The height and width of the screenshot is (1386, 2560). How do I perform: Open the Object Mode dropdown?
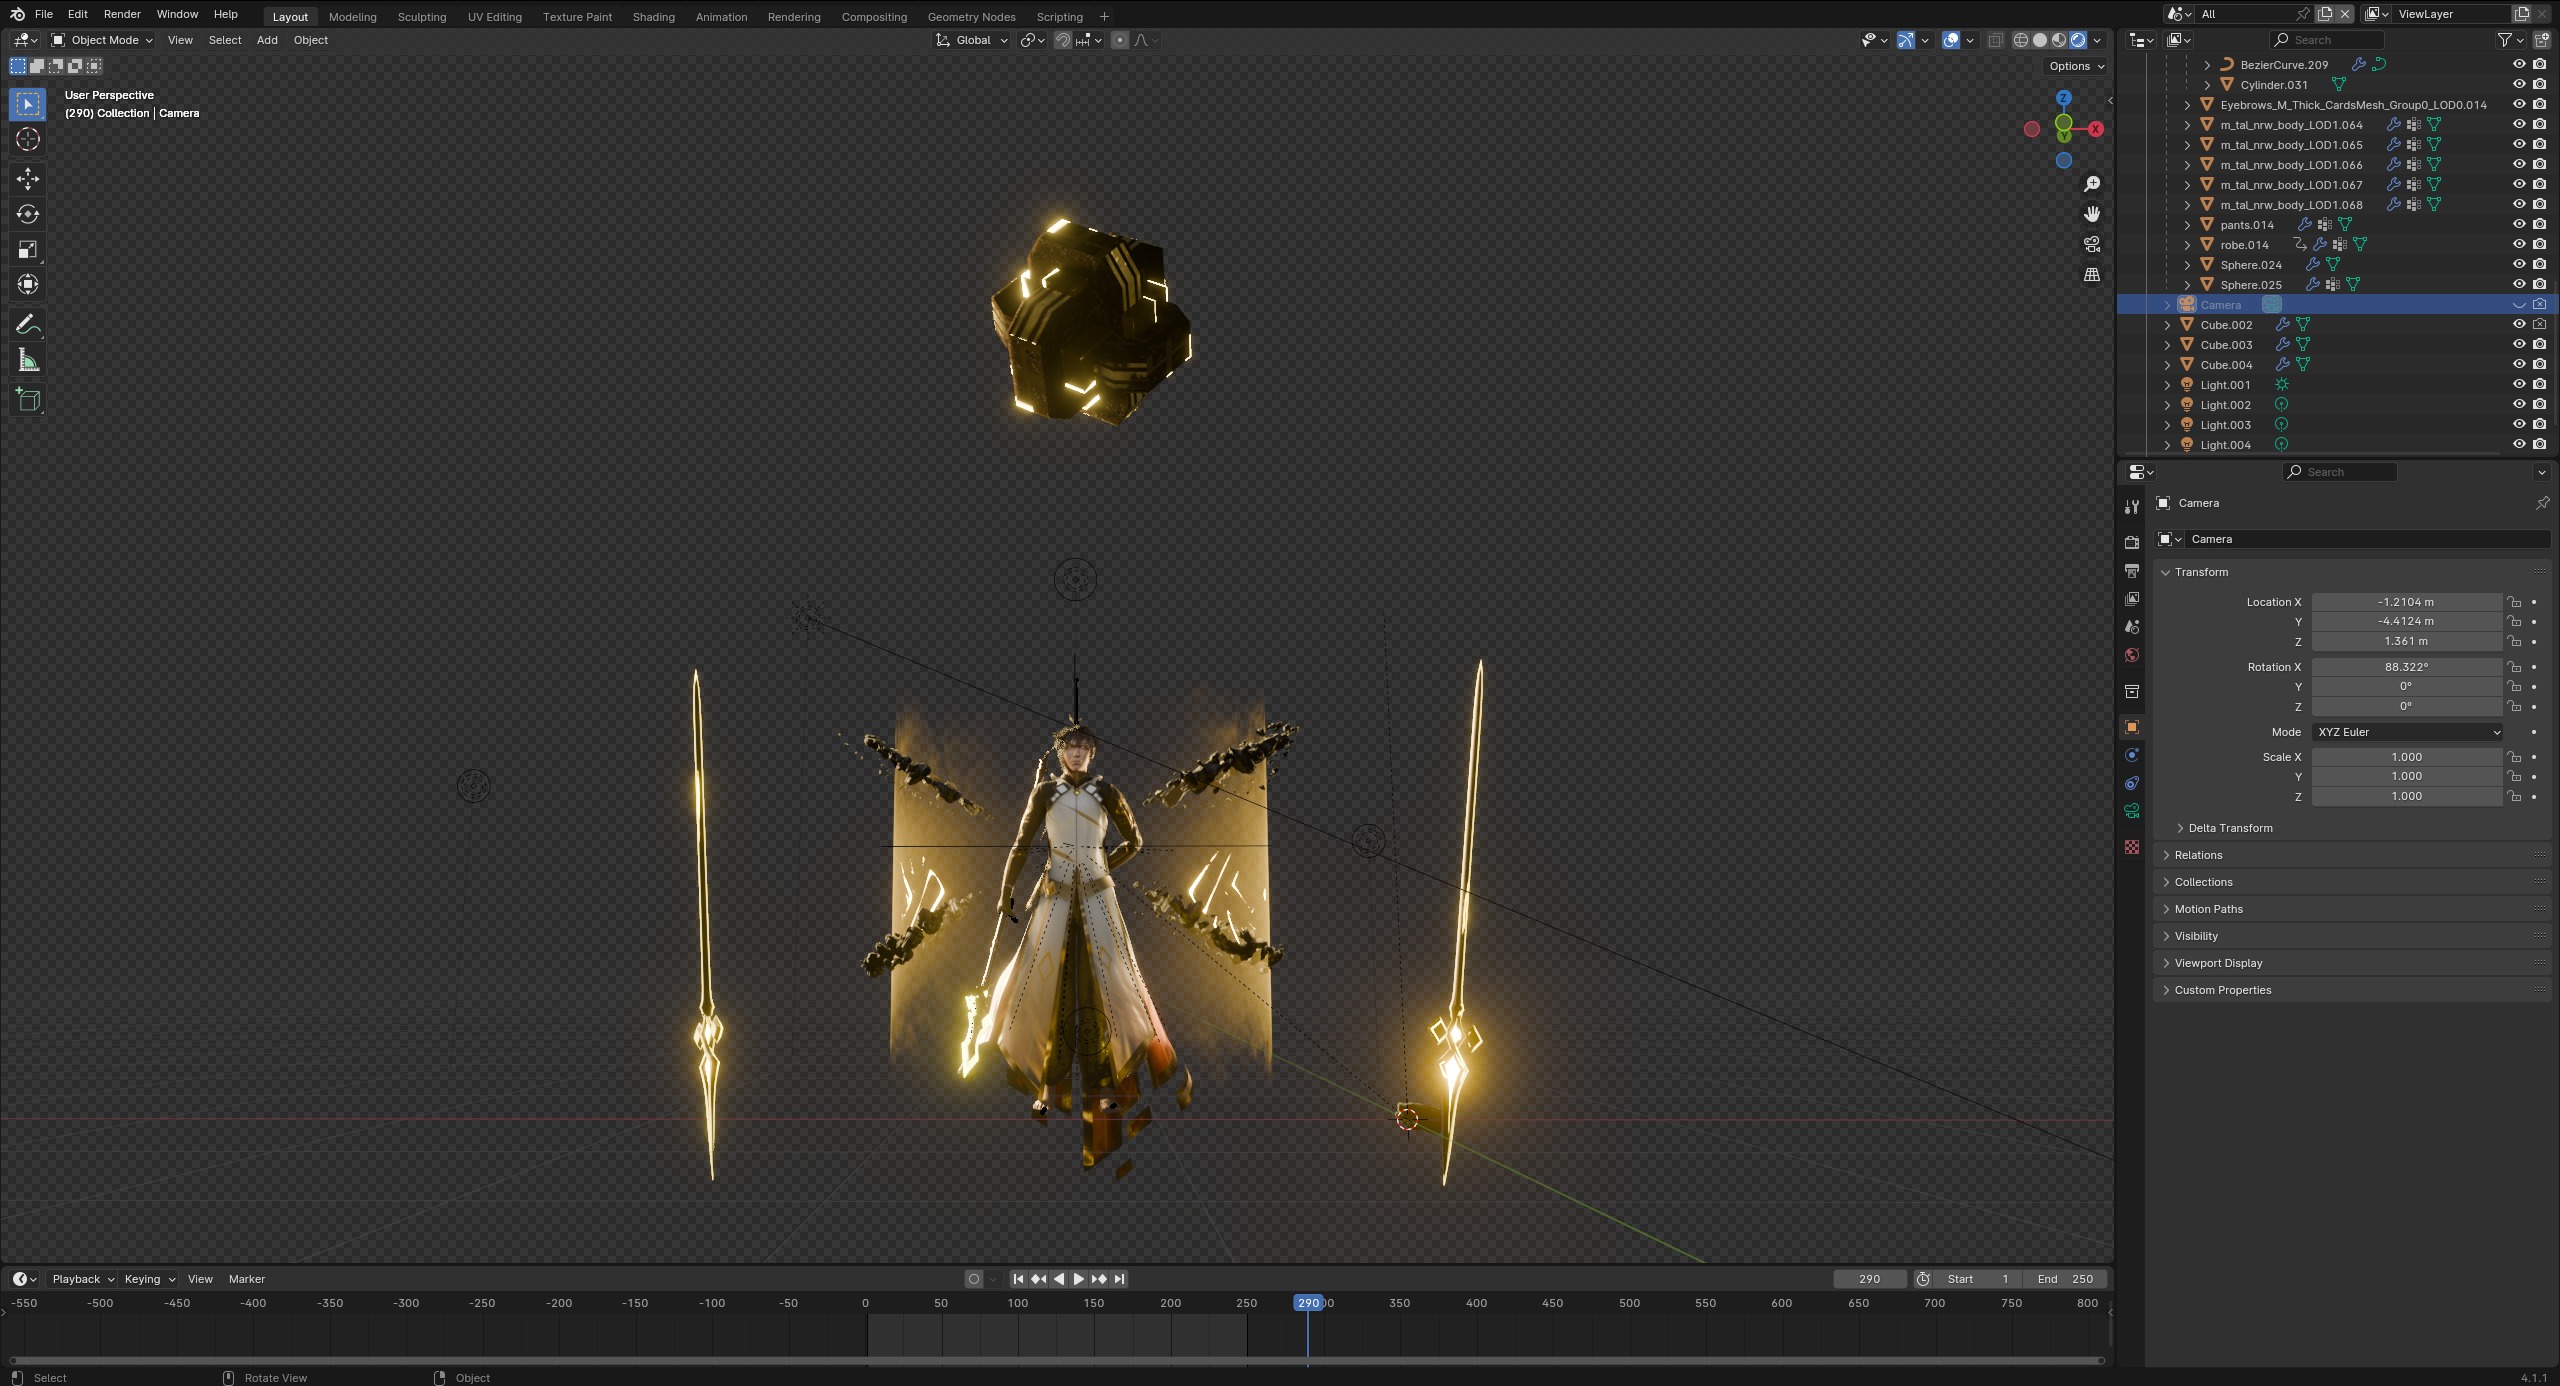point(102,40)
